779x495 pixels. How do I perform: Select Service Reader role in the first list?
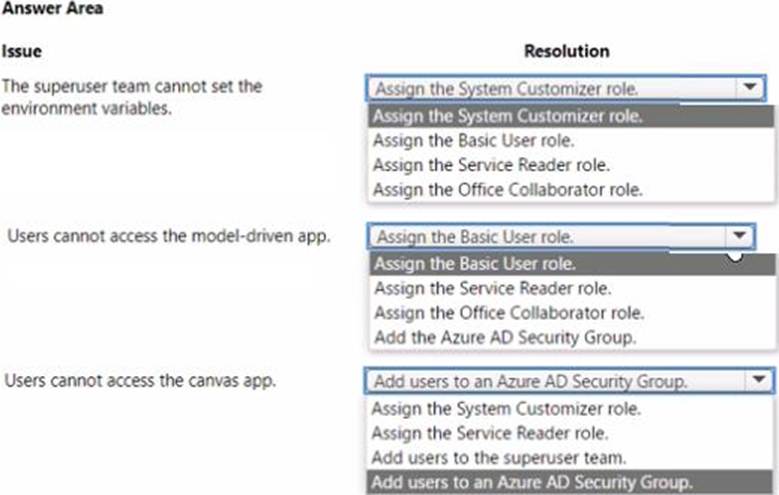point(490,165)
